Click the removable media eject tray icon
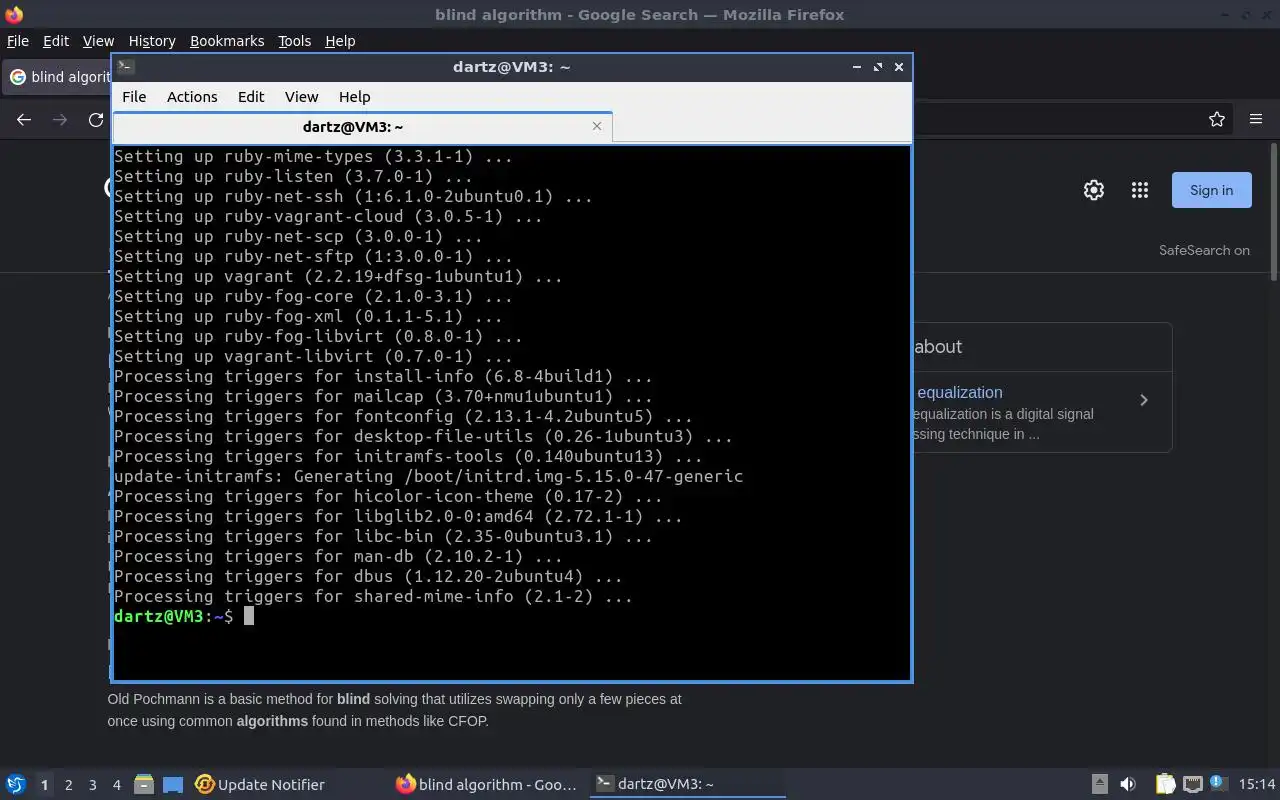The width and height of the screenshot is (1280, 800). pyautogui.click(x=1099, y=784)
